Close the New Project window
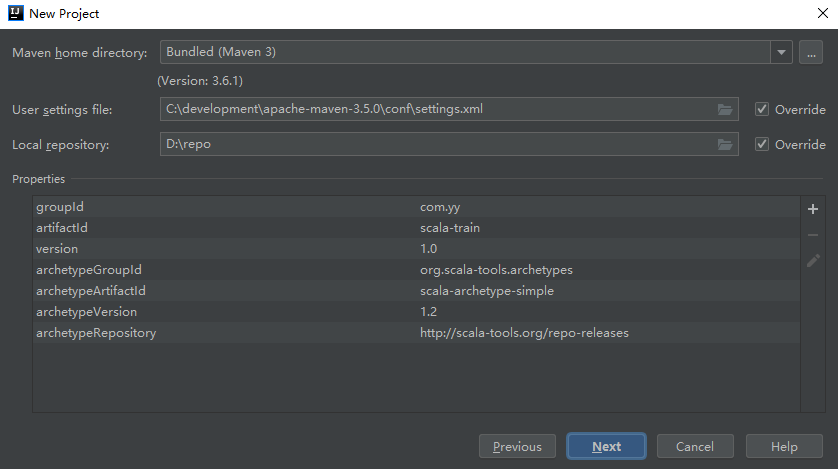This screenshot has height=469, width=838. (x=821, y=14)
